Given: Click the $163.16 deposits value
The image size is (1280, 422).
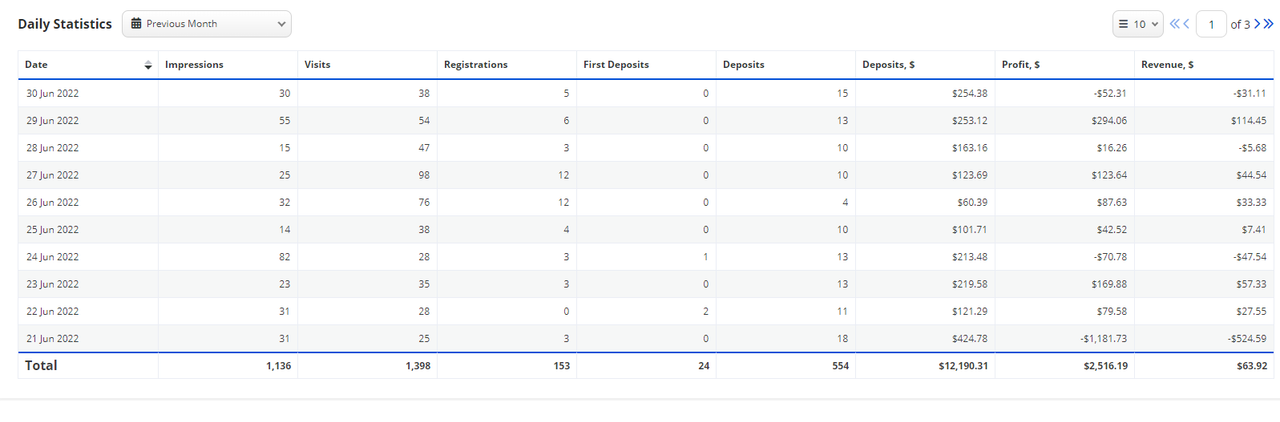Looking at the screenshot, I should pos(970,147).
